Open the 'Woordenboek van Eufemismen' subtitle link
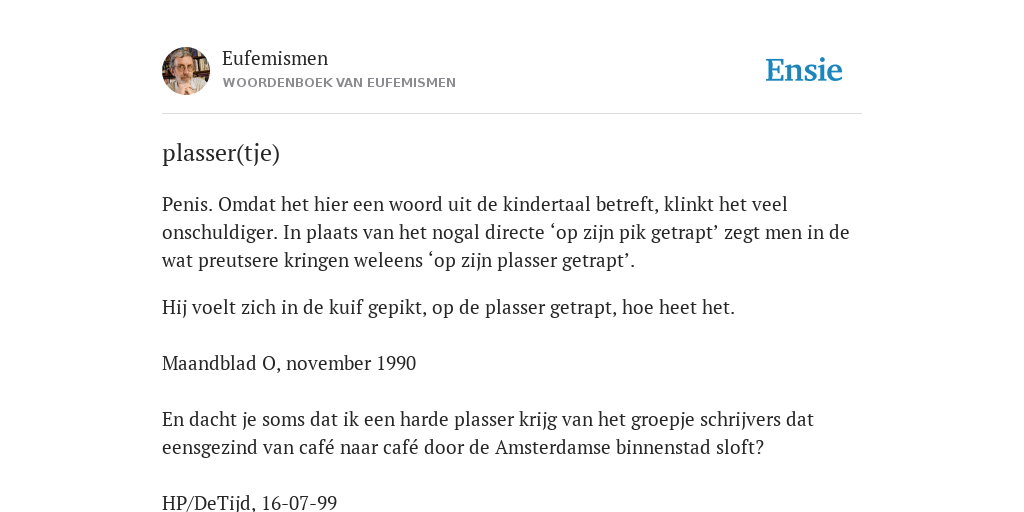 tap(339, 83)
